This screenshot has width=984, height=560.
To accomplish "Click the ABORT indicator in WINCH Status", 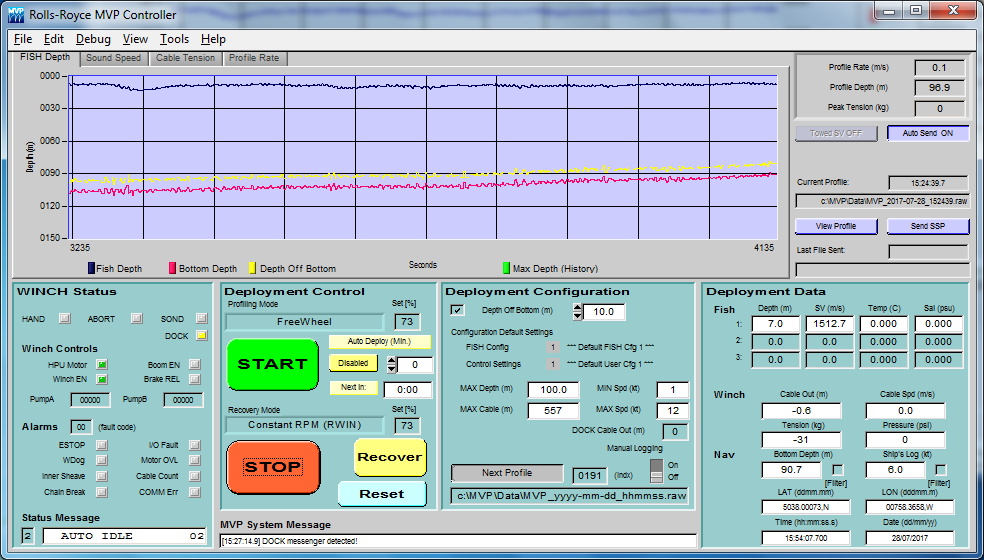I will click(135, 319).
